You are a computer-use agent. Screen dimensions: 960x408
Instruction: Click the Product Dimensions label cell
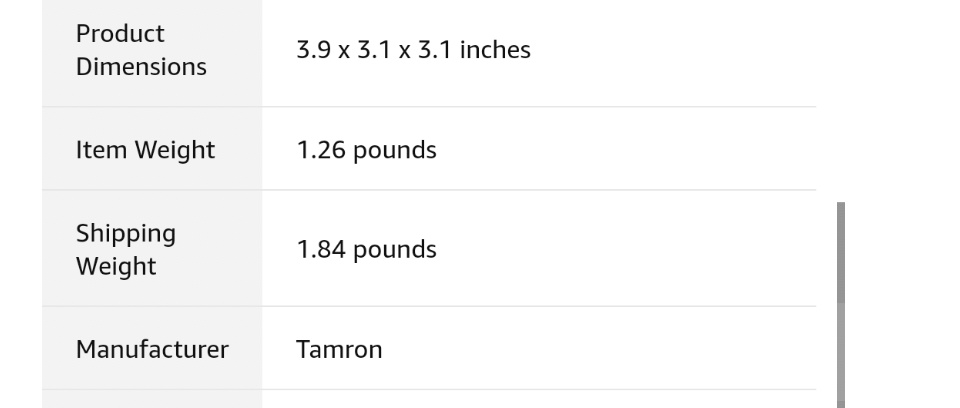pyautogui.click(x=141, y=50)
